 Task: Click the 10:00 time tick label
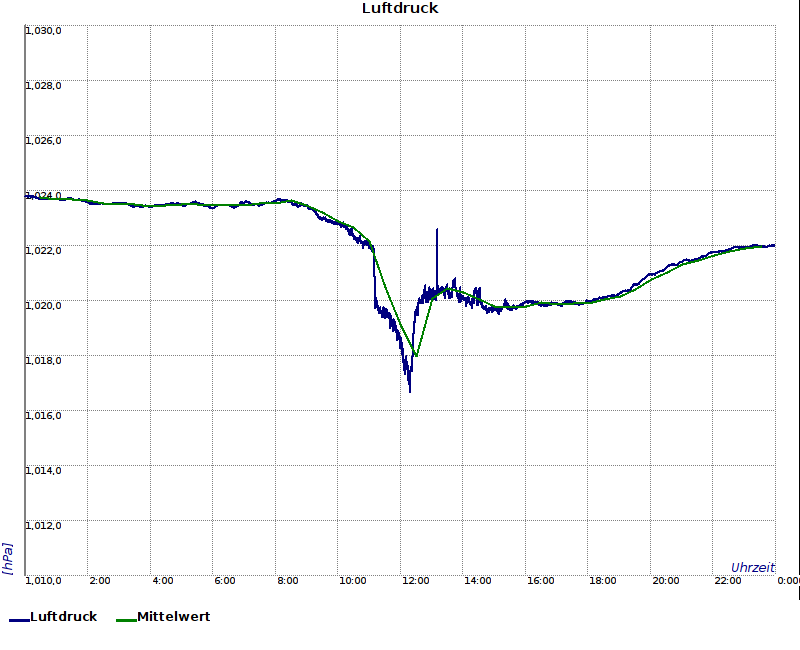[353, 581]
